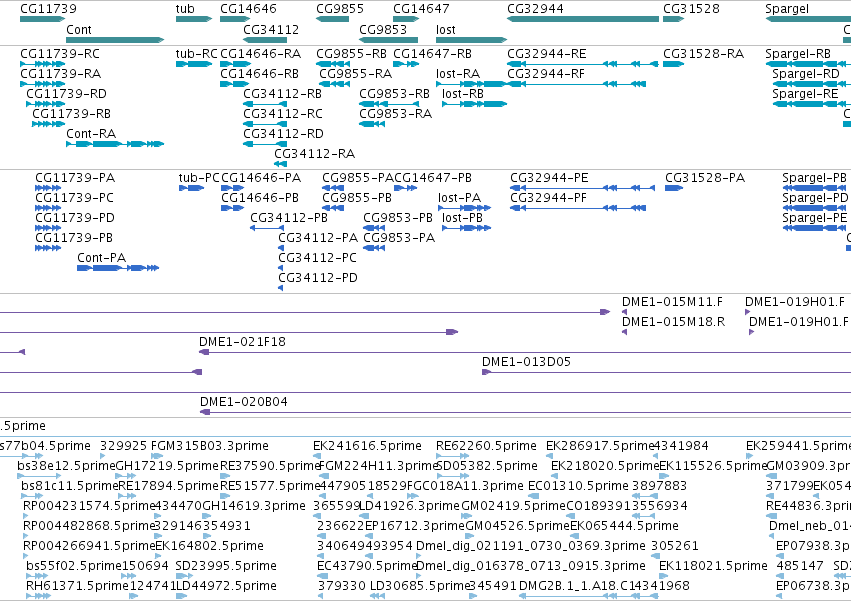851x601 pixels.
Task: Select transcript CG32944-RE
Action: click(547, 54)
